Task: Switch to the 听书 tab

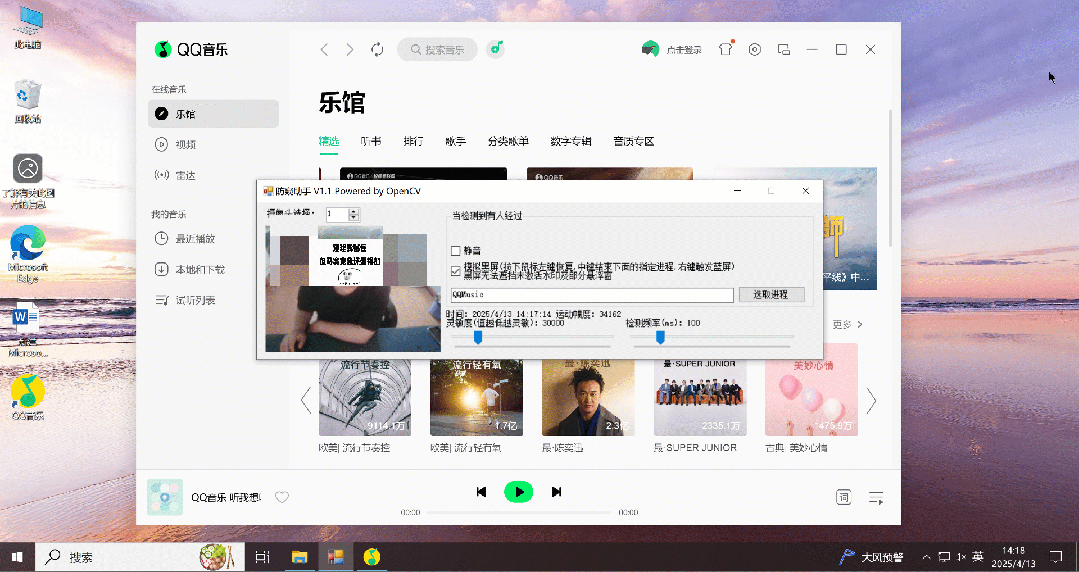Action: point(371,141)
